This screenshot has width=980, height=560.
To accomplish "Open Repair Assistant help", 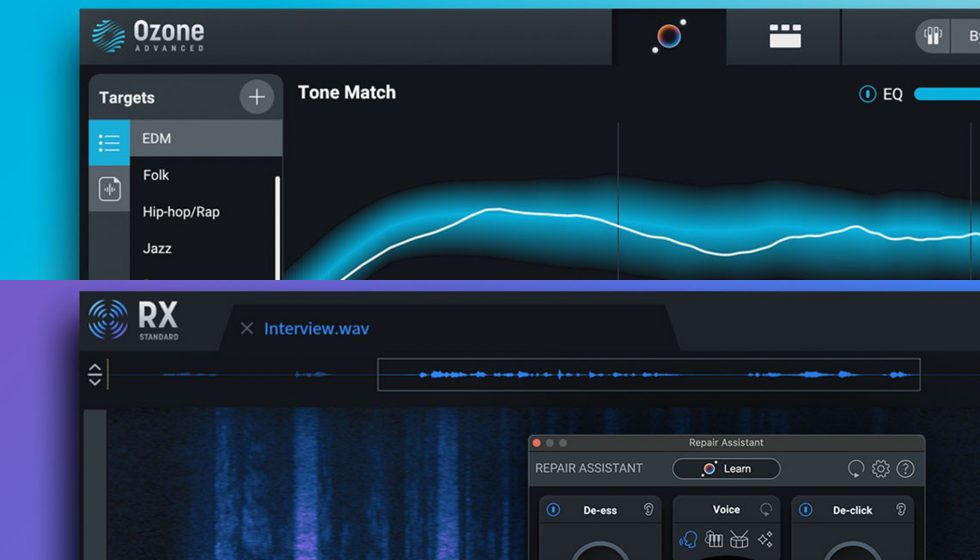I will coord(906,469).
